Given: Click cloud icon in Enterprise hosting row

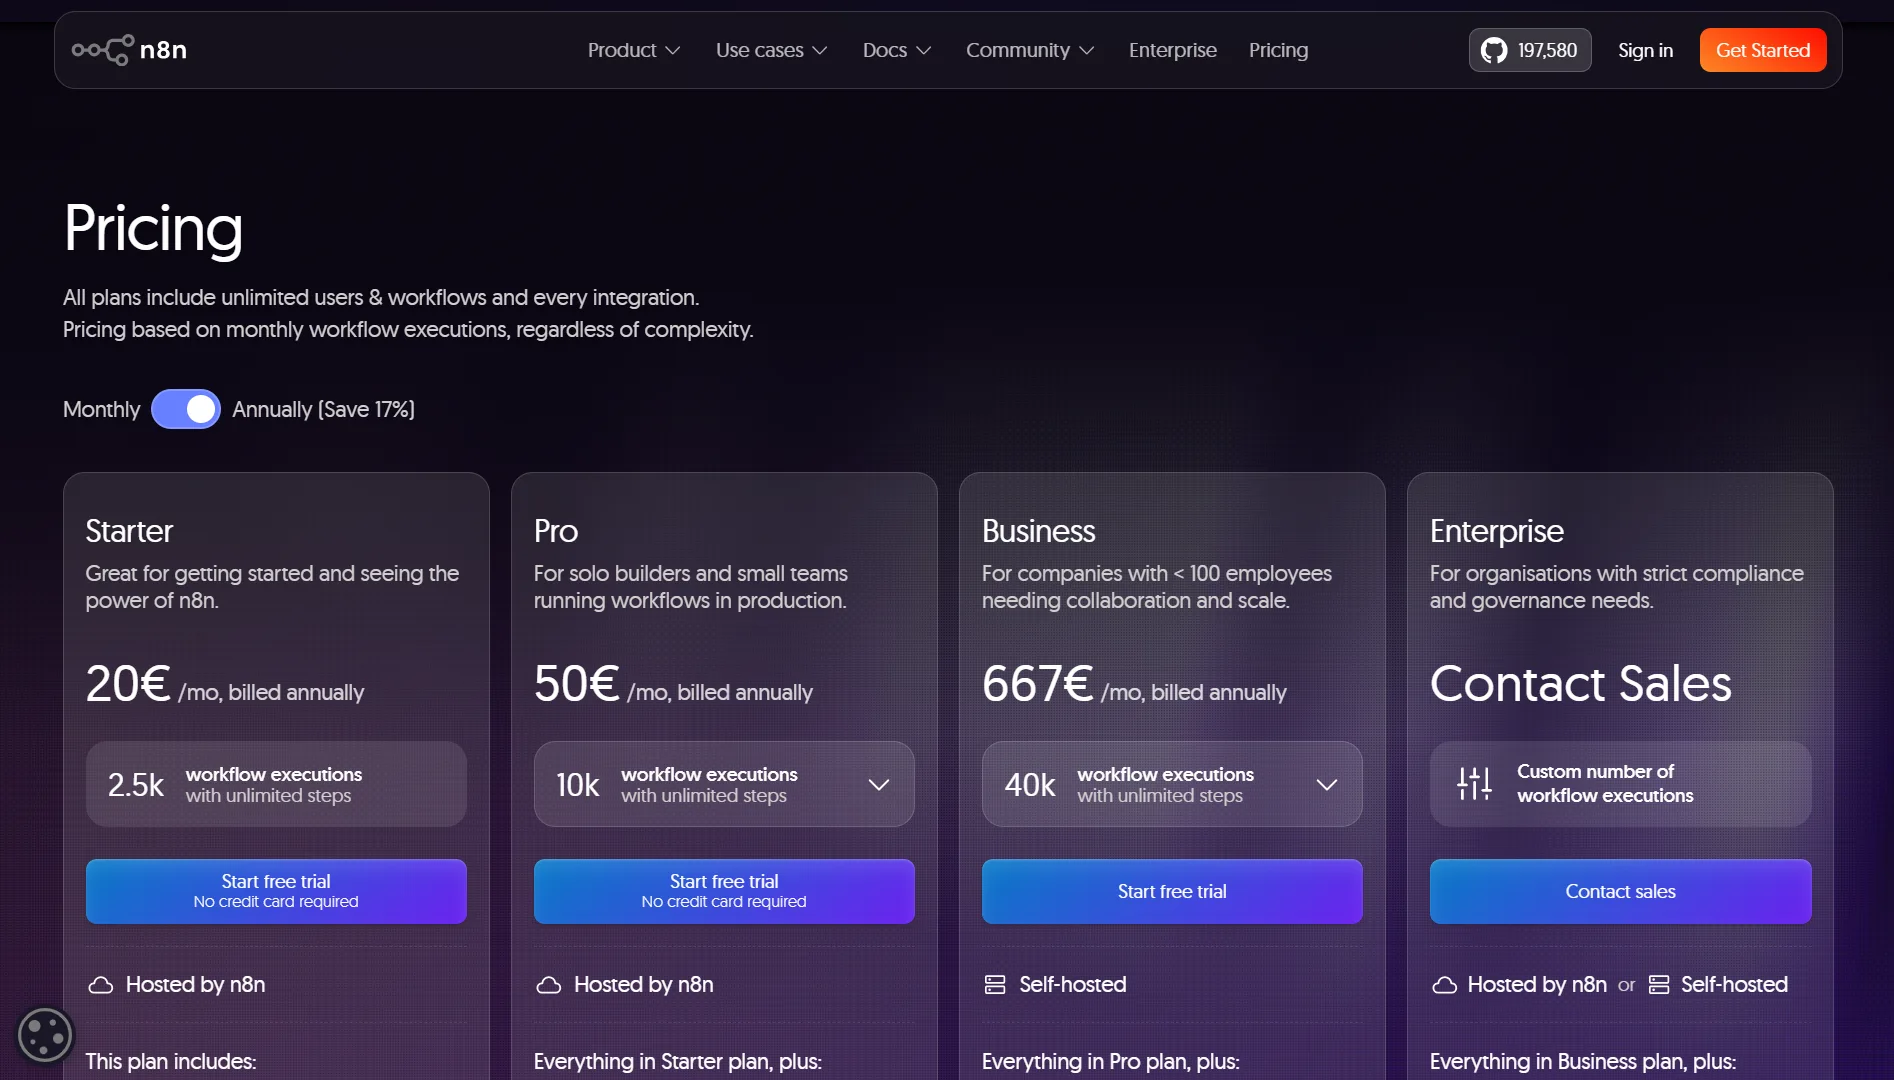Looking at the screenshot, I should pyautogui.click(x=1444, y=985).
